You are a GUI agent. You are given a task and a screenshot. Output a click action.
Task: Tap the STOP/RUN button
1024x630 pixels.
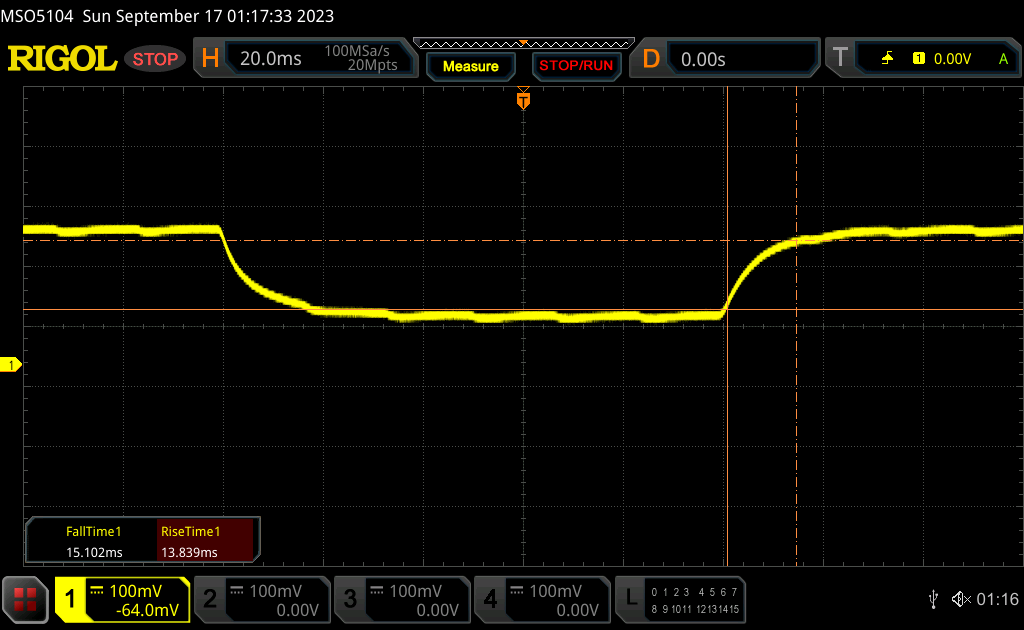[x=576, y=66]
